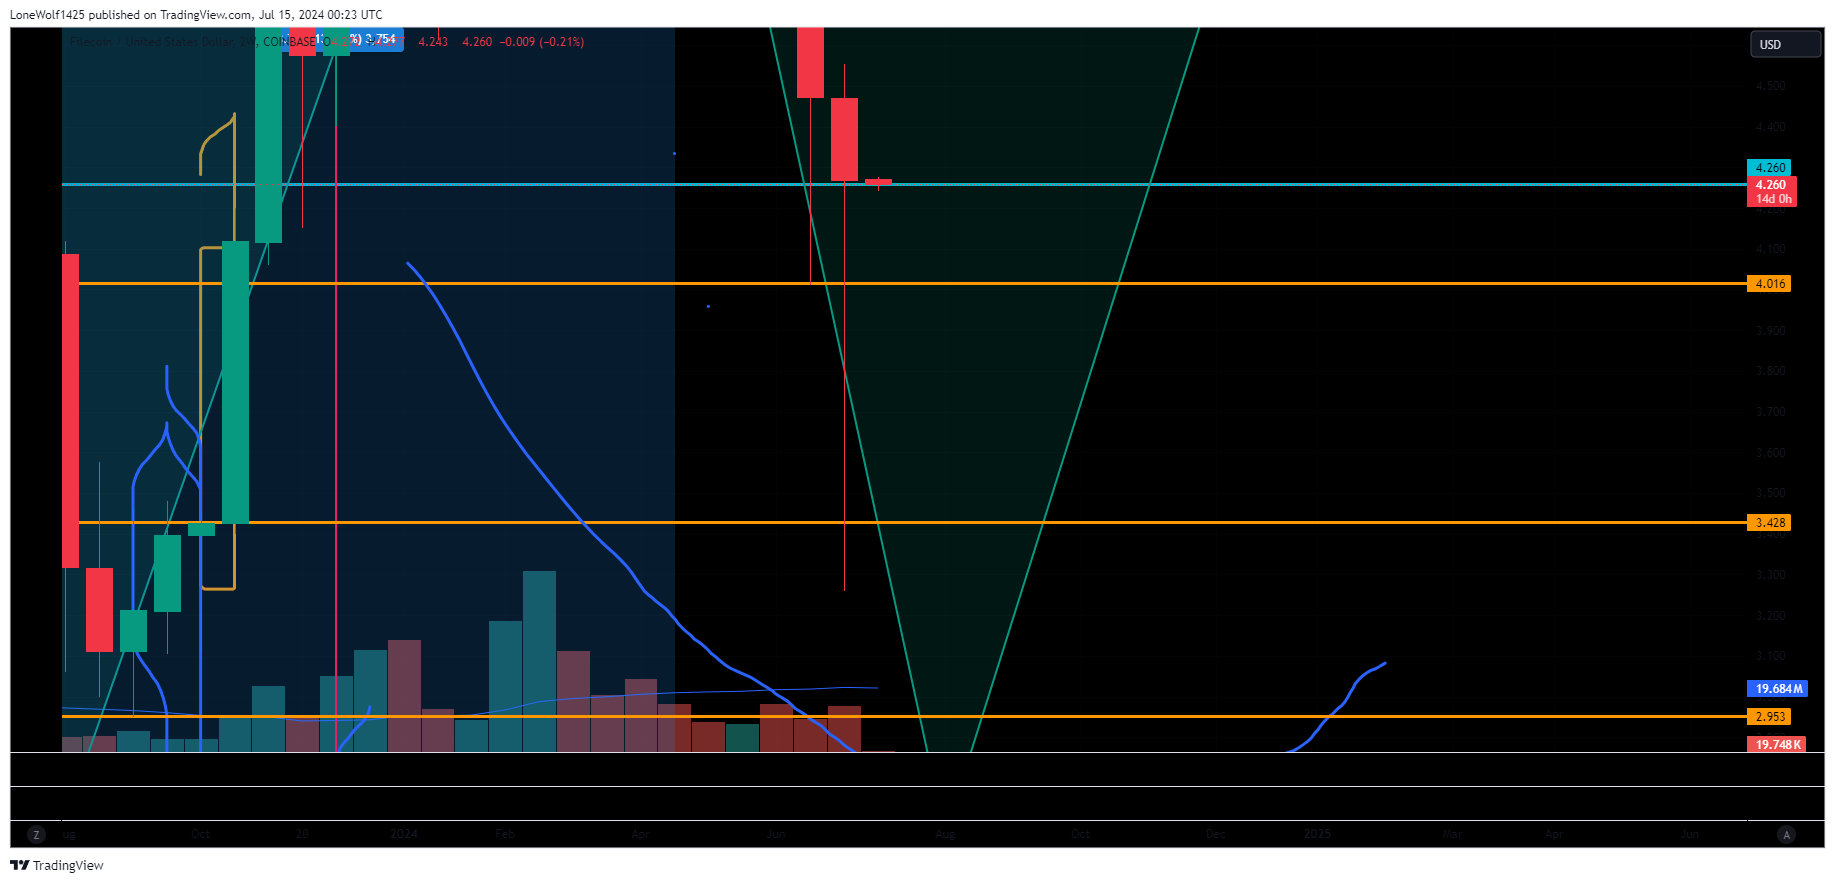Viewport: 1835px width, 883px height.
Task: Click the 2024 label on the time axis
Action: [404, 834]
